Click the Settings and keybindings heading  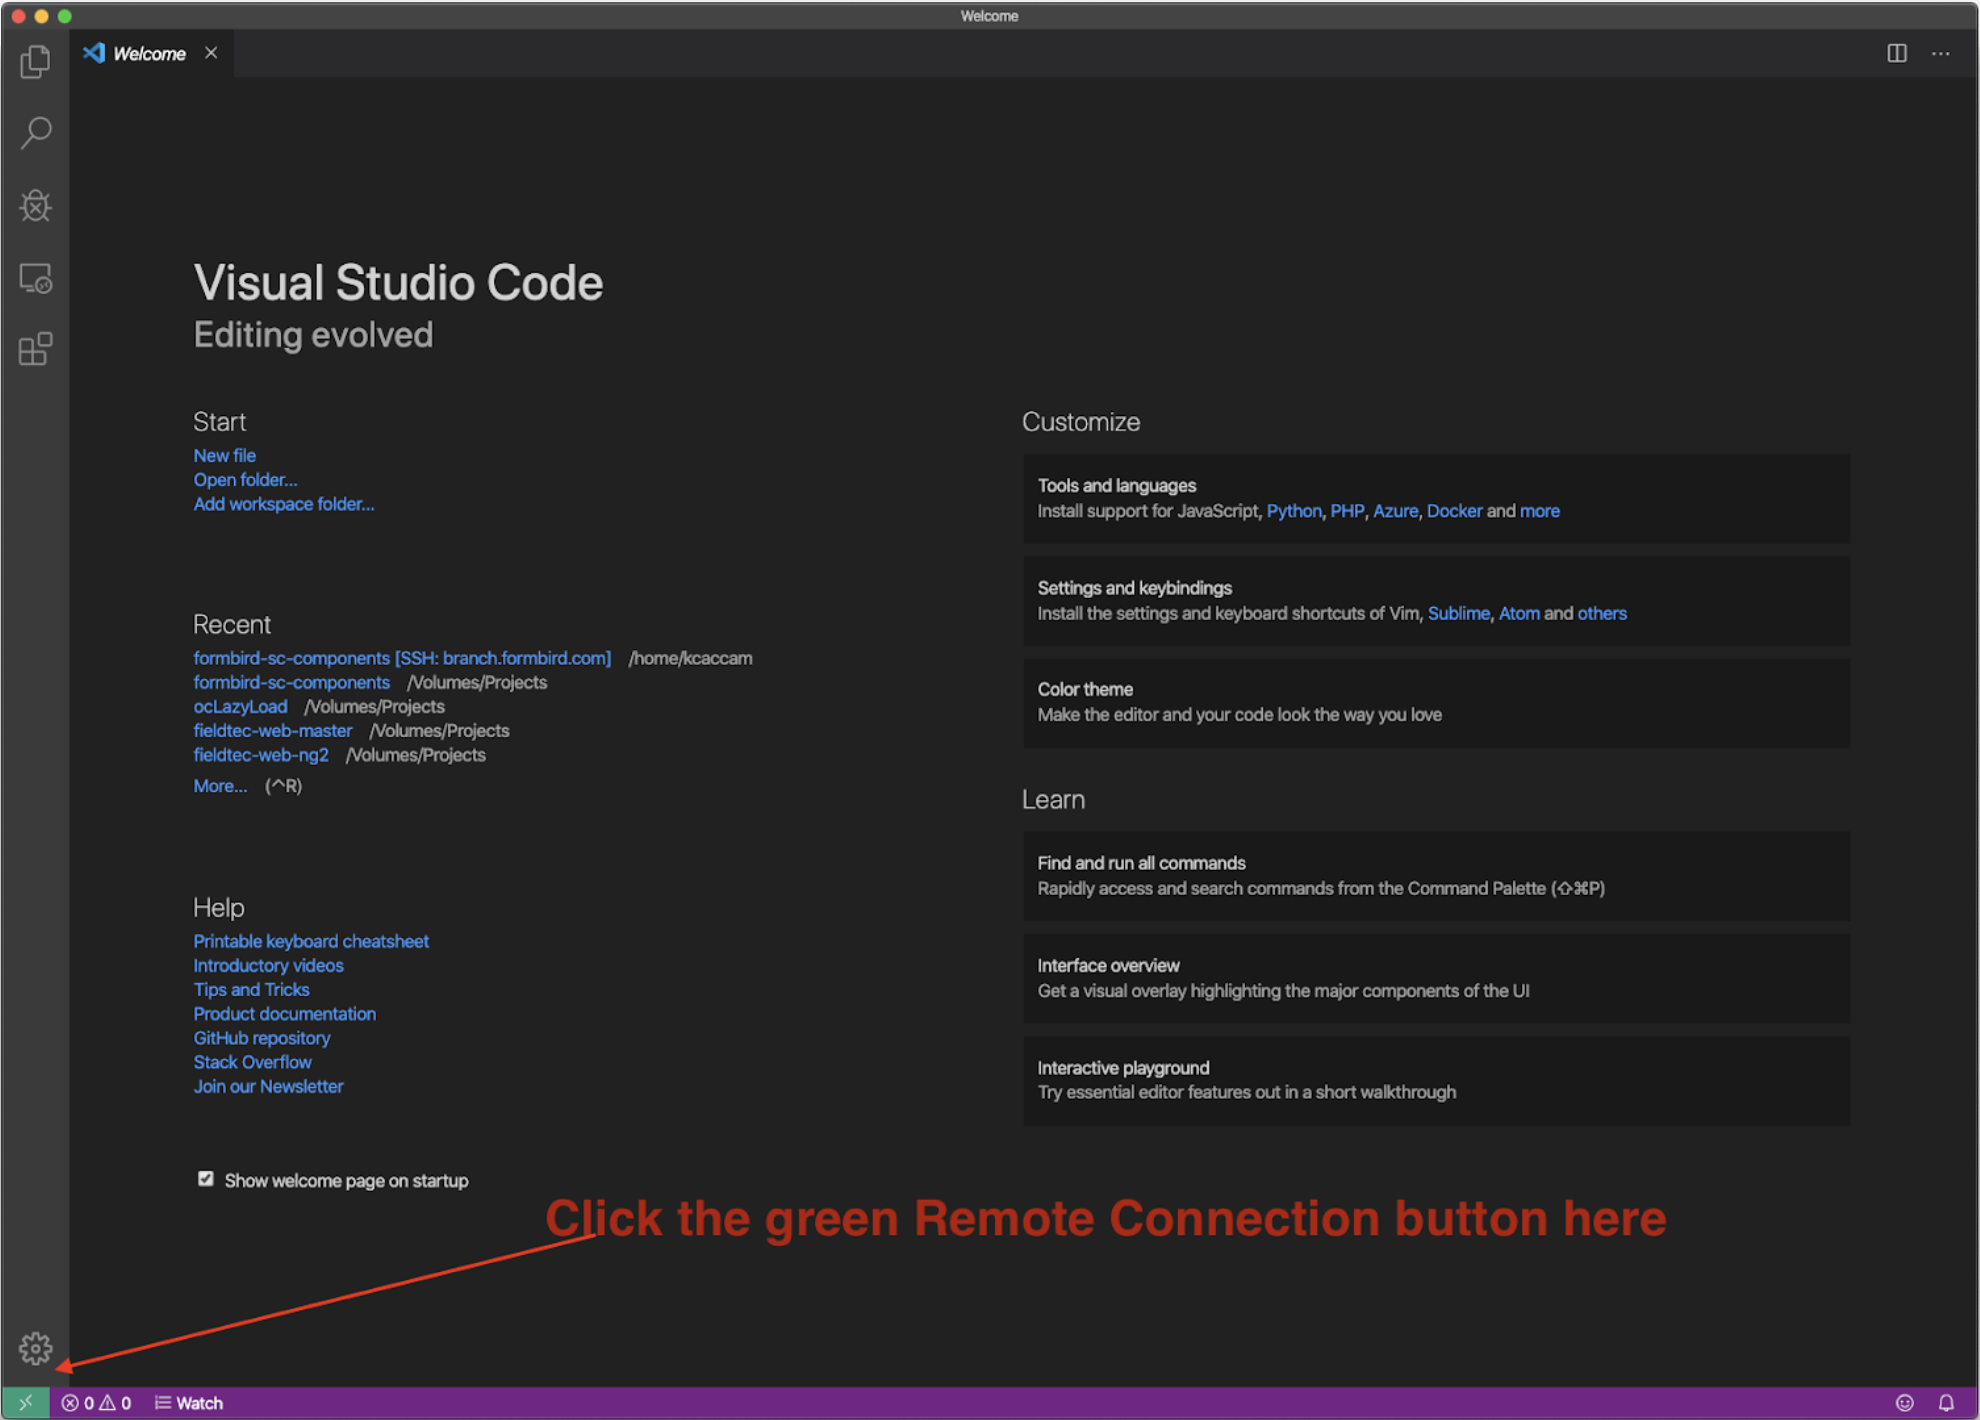click(x=1134, y=588)
